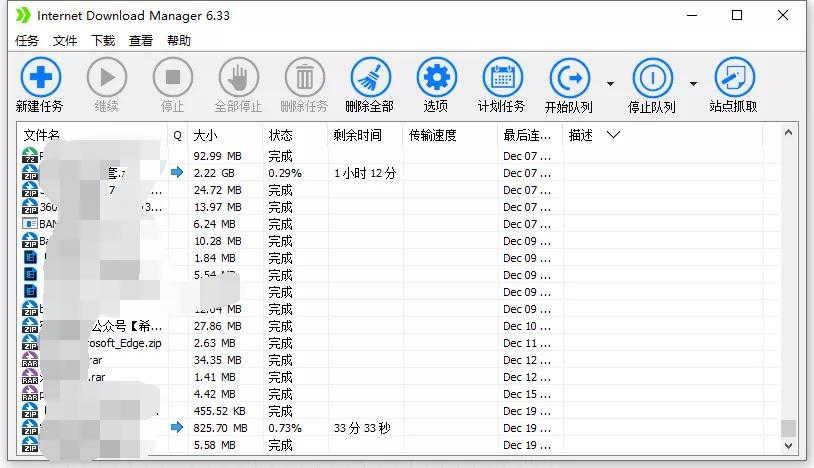The image size is (814, 468).
Task: Click the 开始队列 icon
Action: click(x=569, y=78)
